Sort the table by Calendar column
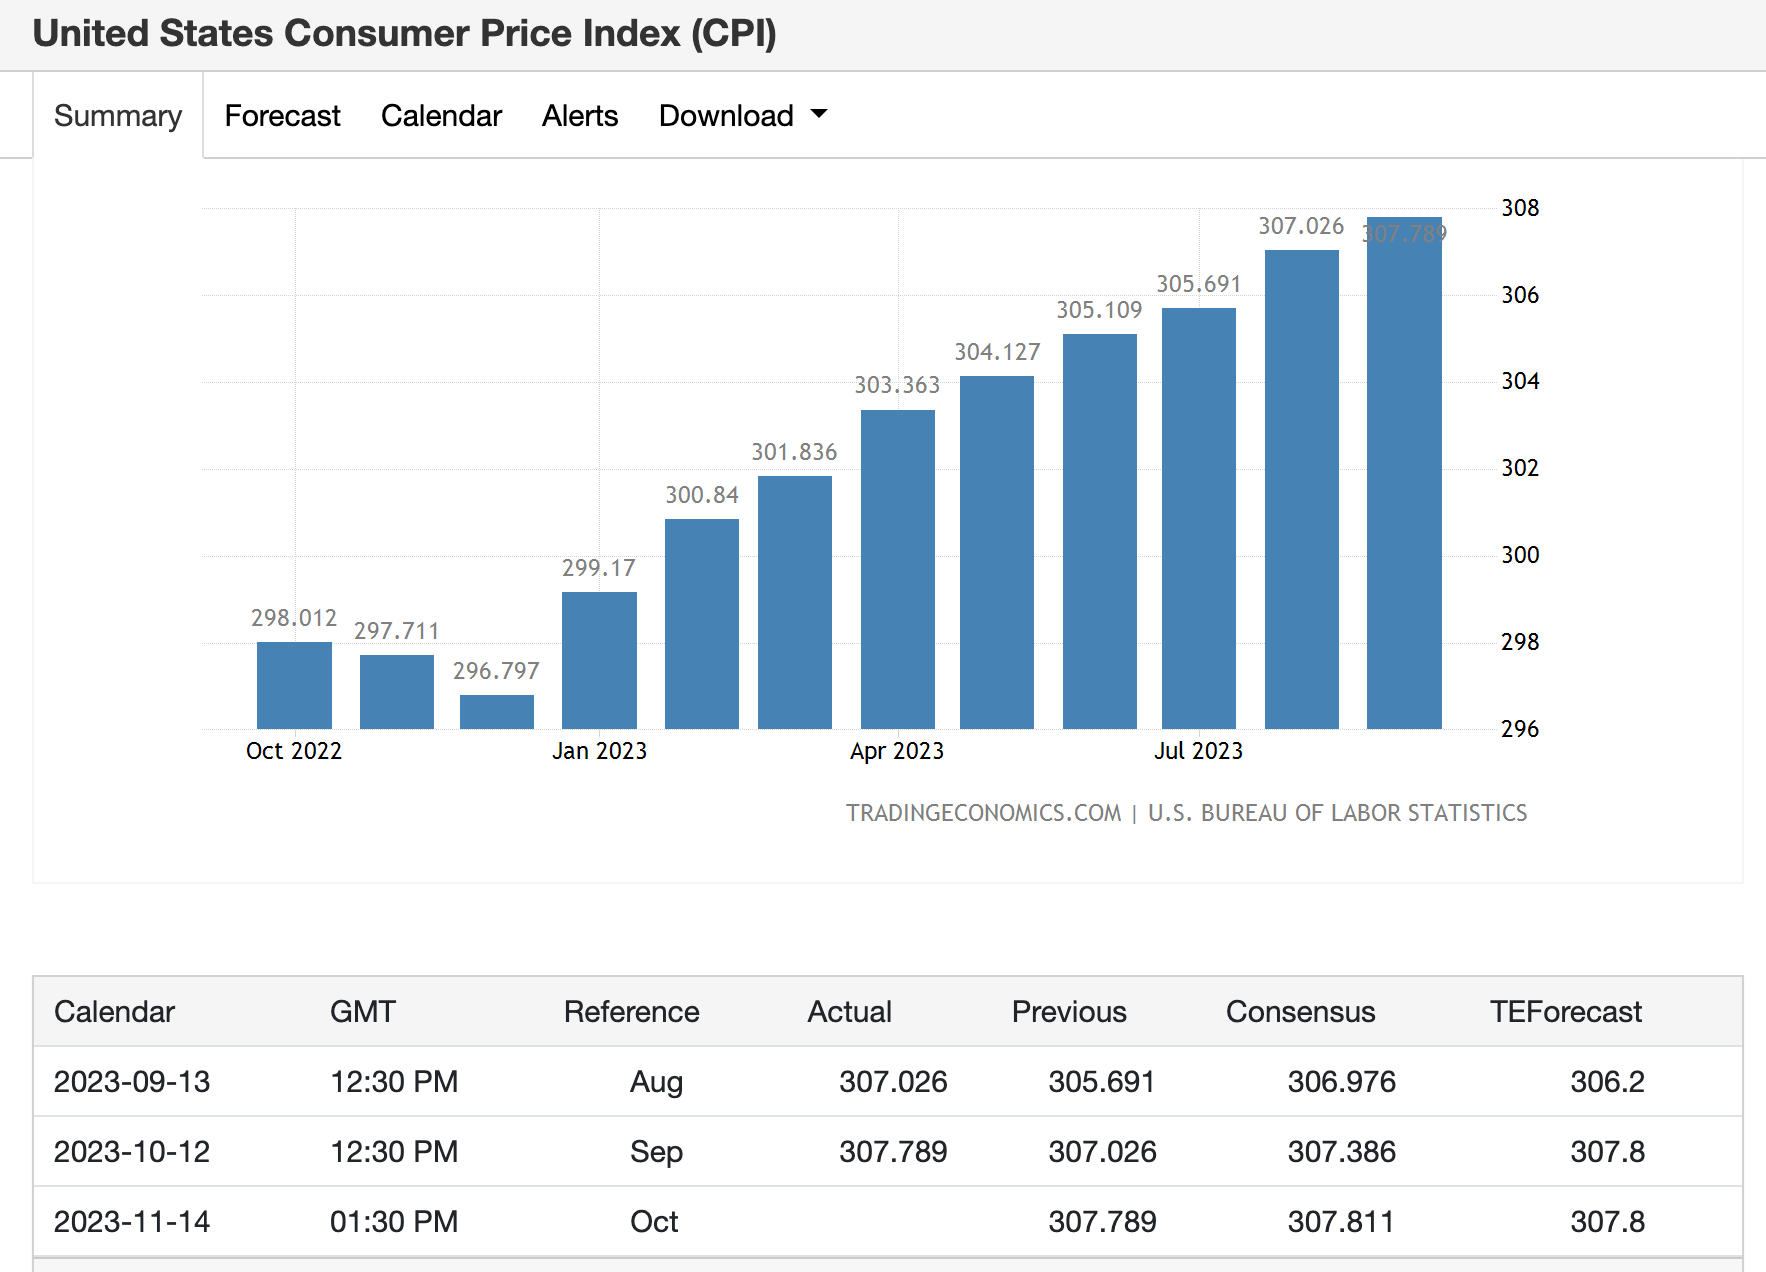The height and width of the screenshot is (1272, 1766). point(115,1011)
